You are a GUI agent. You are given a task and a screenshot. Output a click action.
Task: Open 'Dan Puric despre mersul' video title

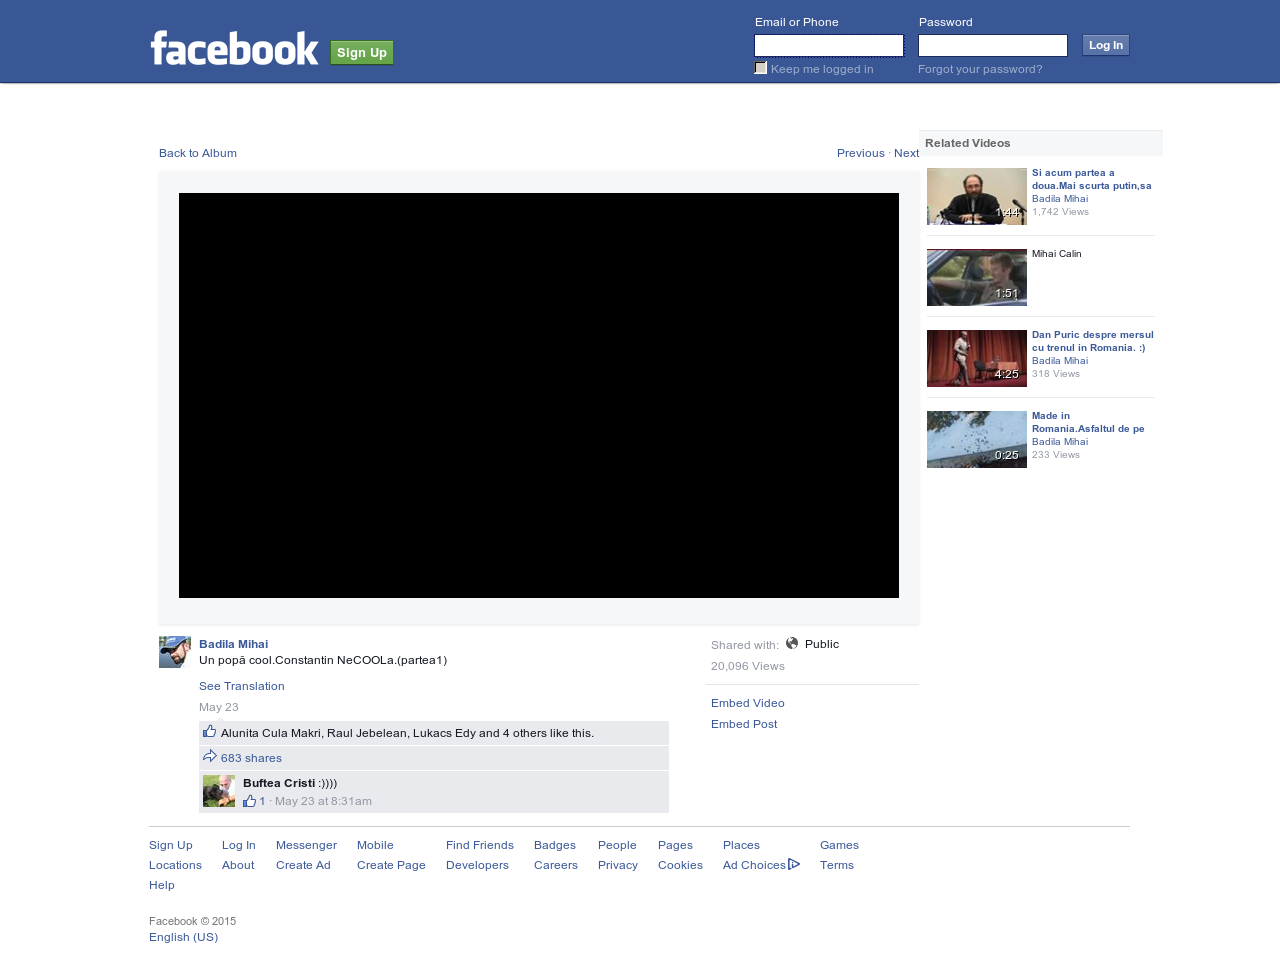coord(1093,341)
